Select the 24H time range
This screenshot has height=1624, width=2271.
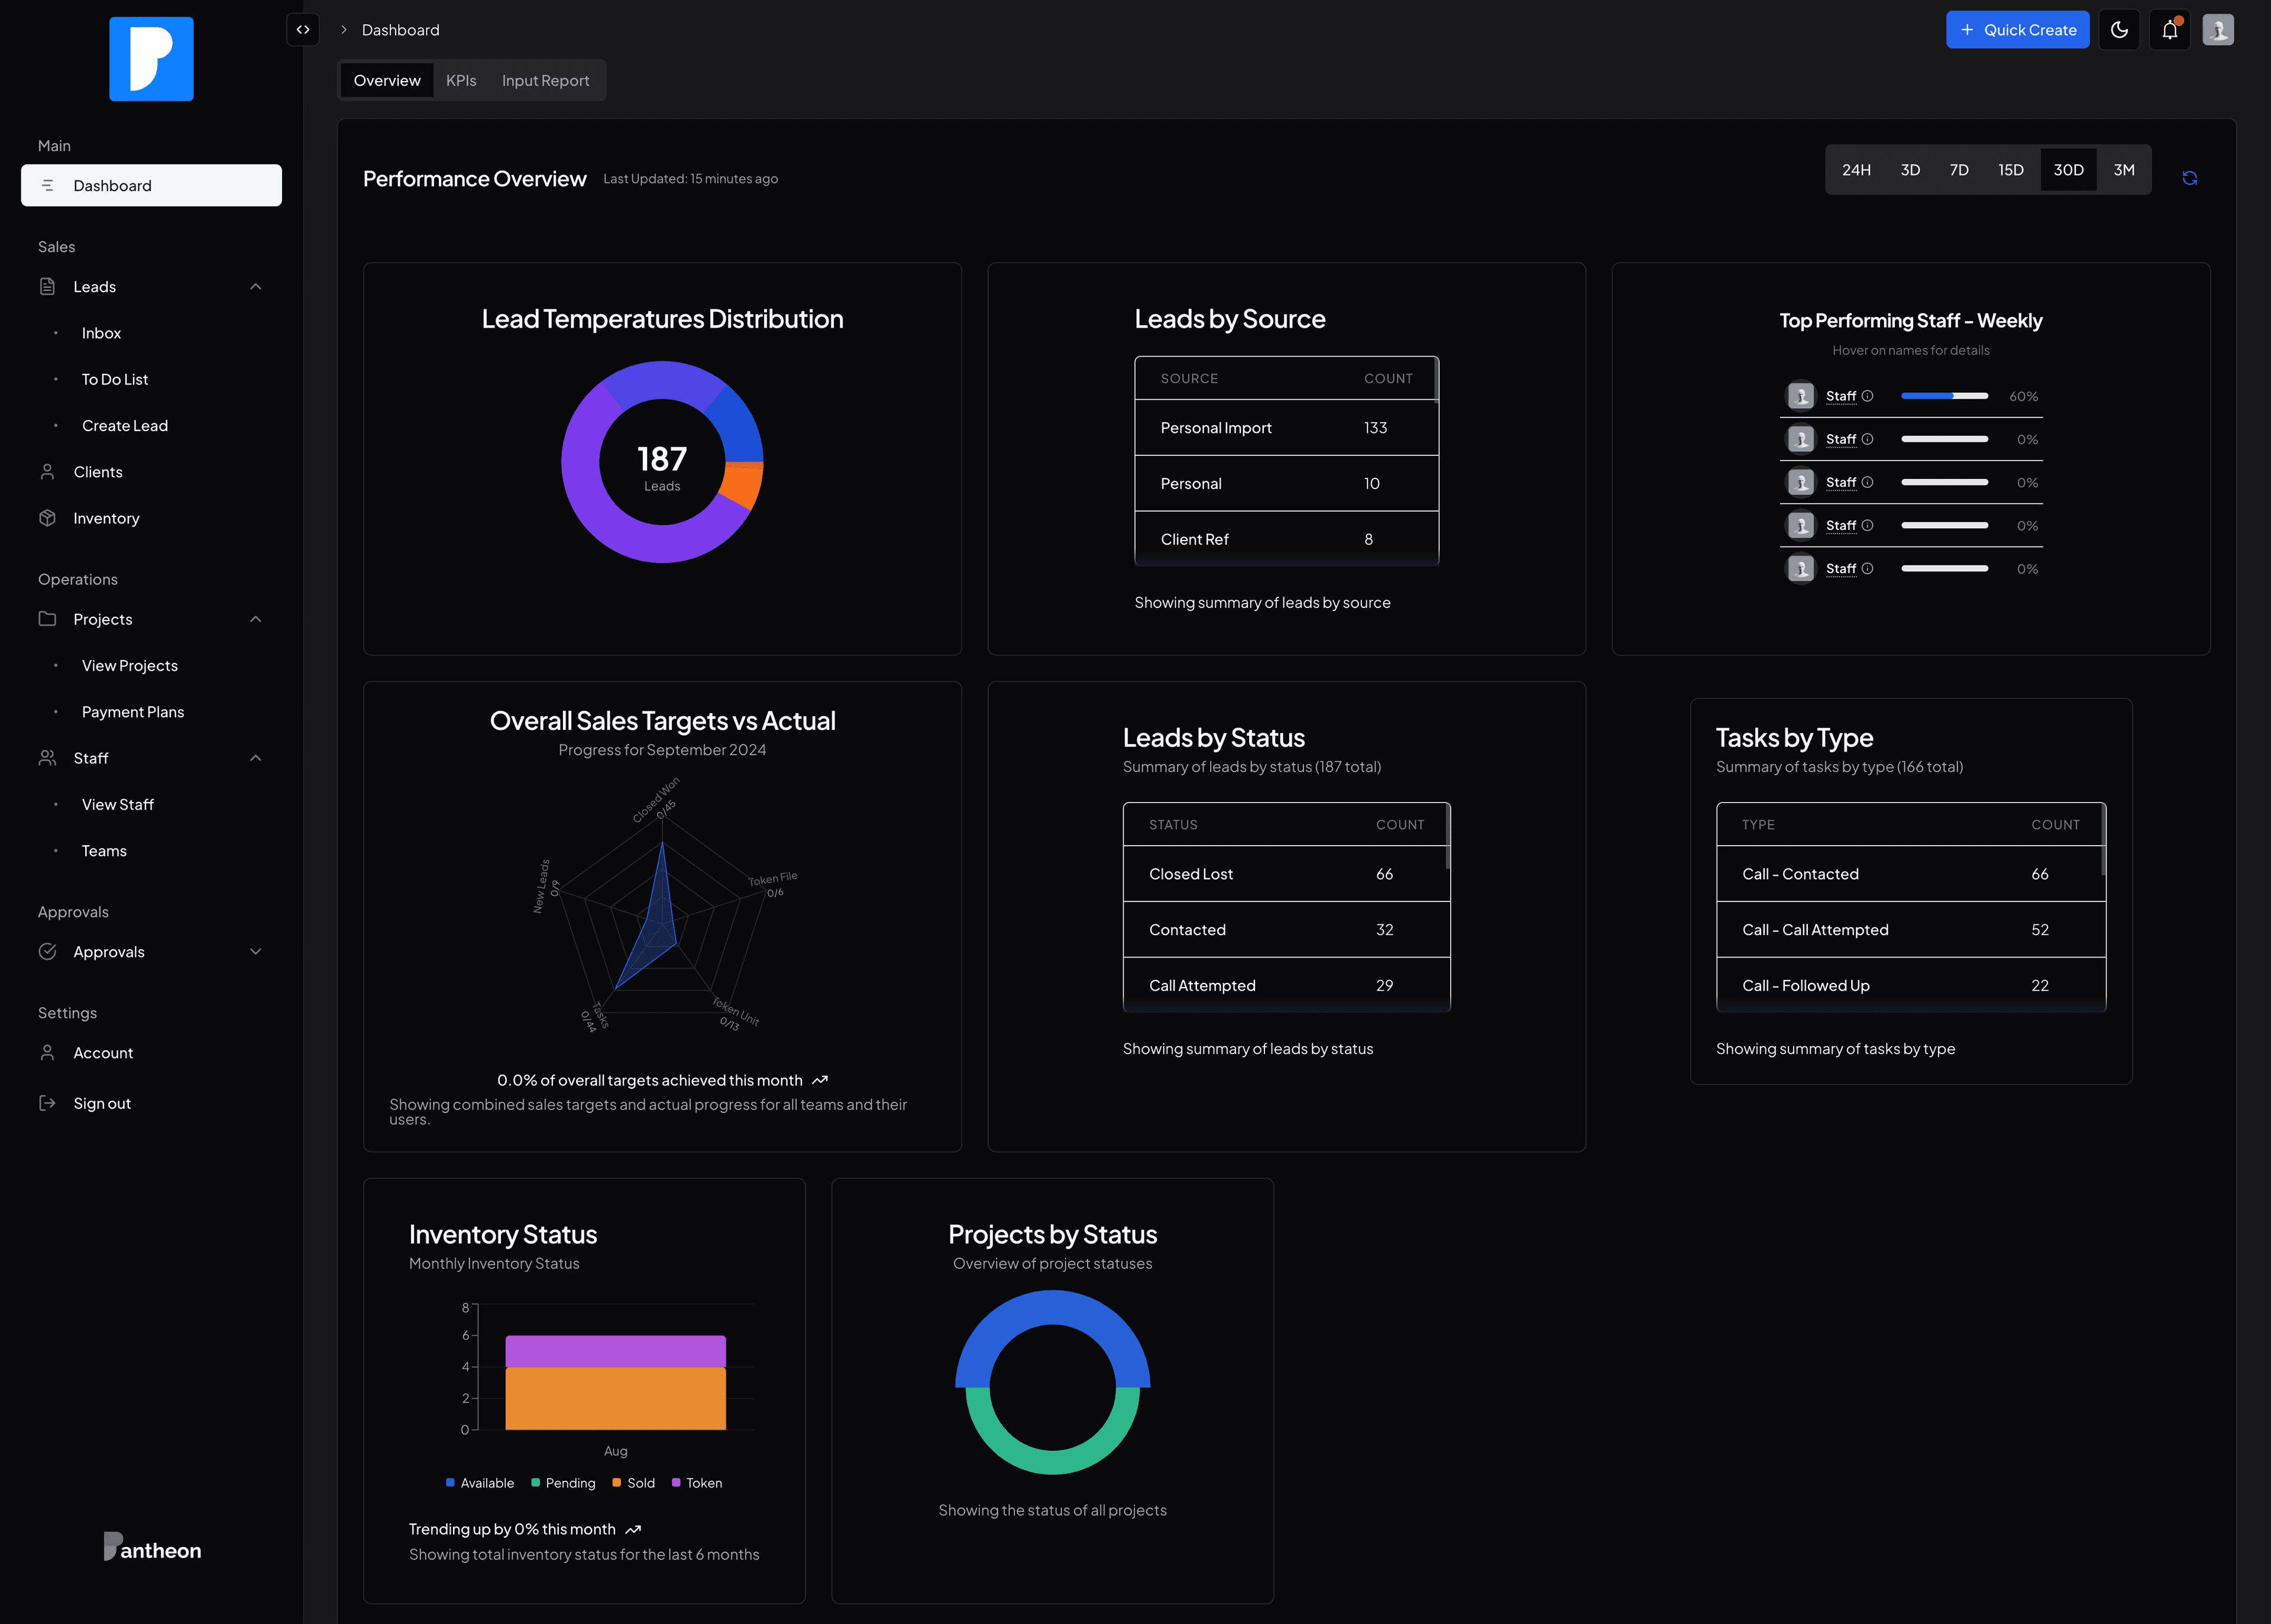coord(1856,170)
